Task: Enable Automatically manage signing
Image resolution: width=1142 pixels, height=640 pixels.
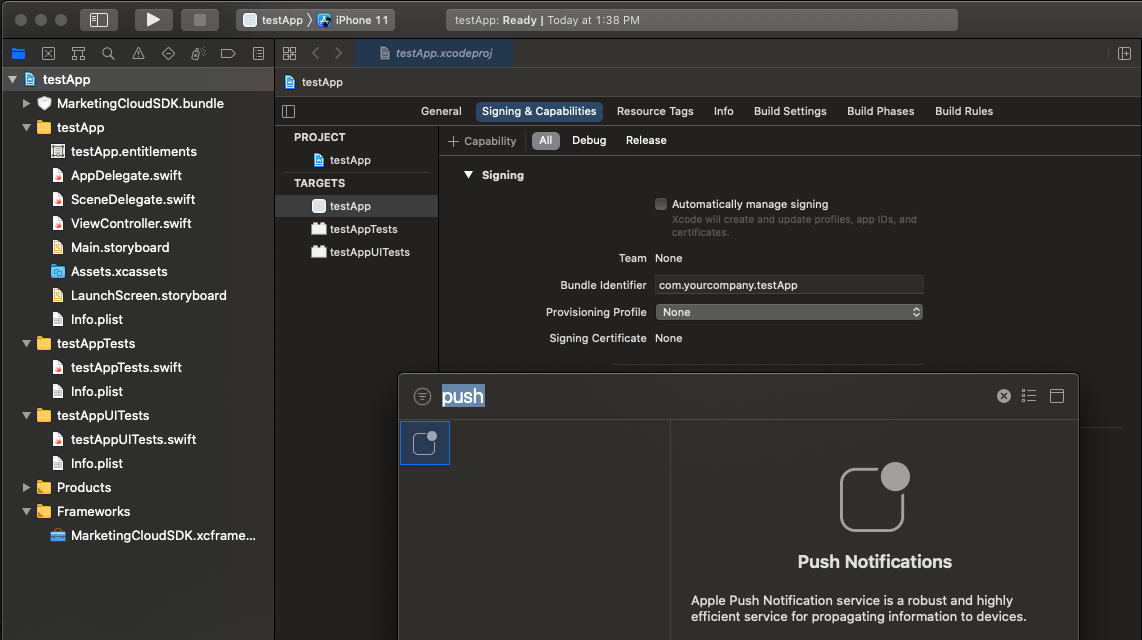Action: (x=661, y=204)
